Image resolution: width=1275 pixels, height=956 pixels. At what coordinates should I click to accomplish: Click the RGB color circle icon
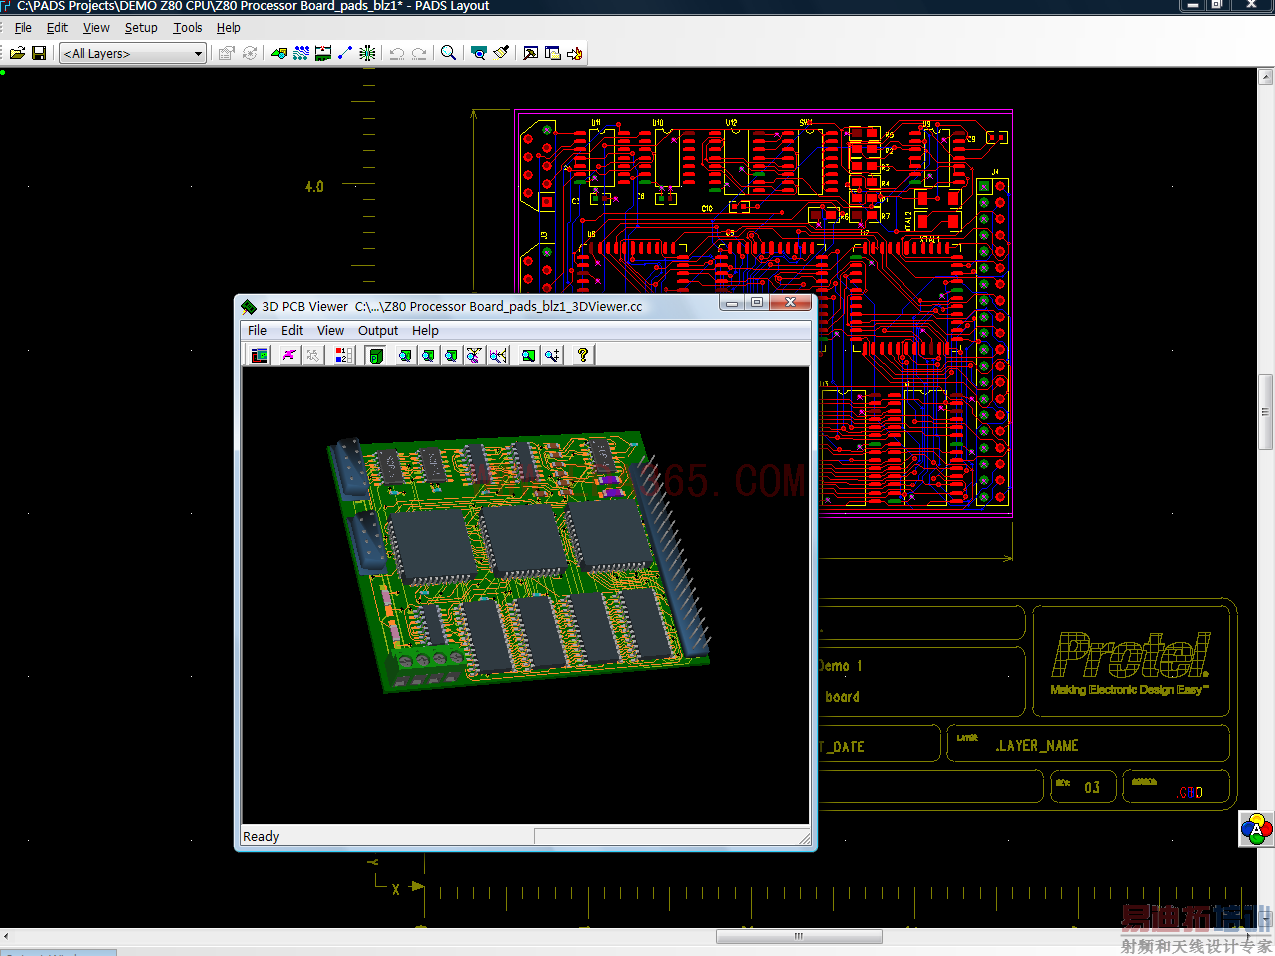(1256, 829)
